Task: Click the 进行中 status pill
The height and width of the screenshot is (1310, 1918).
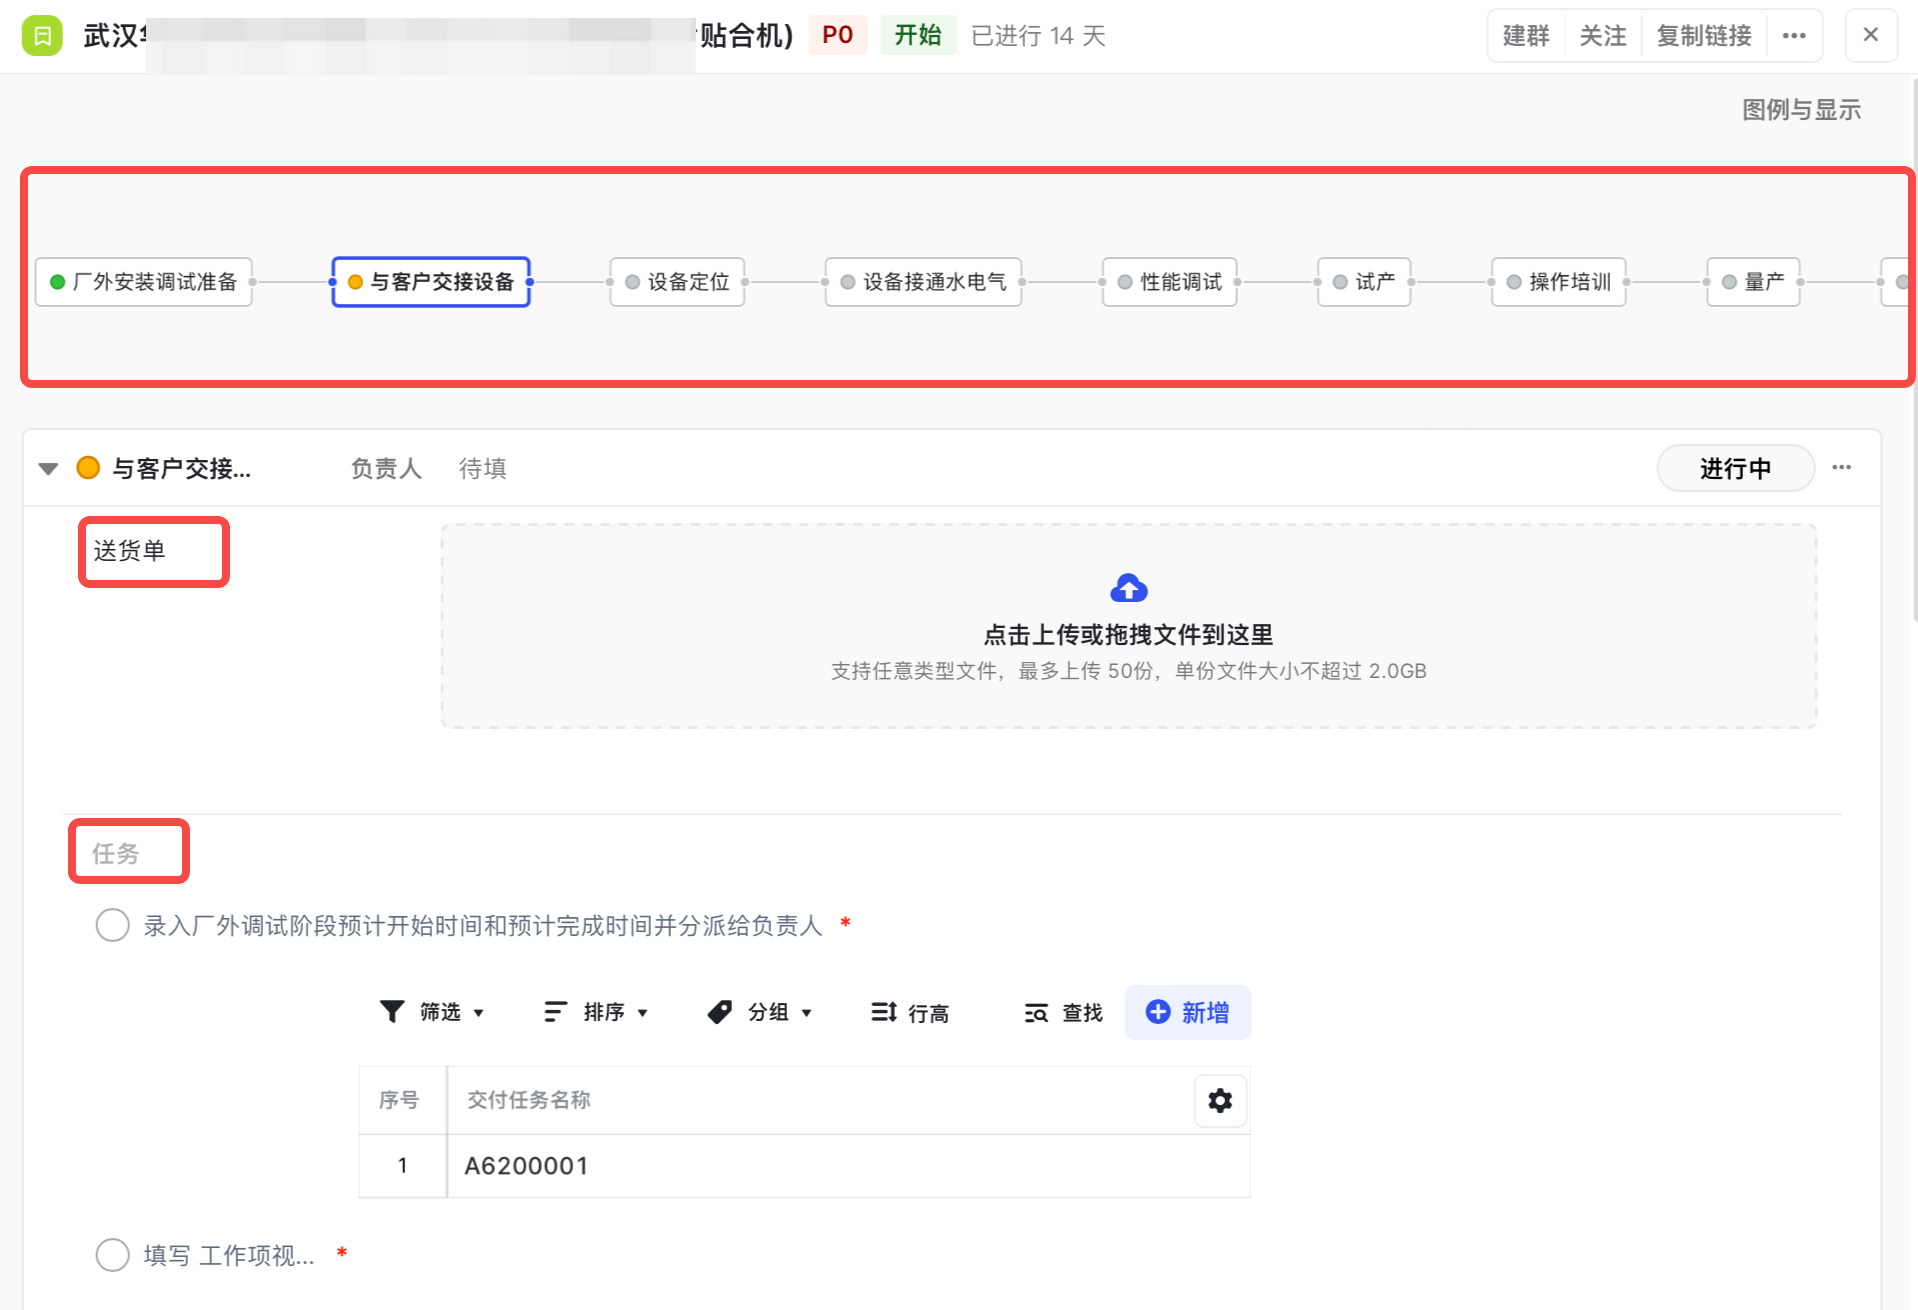Action: (x=1734, y=468)
